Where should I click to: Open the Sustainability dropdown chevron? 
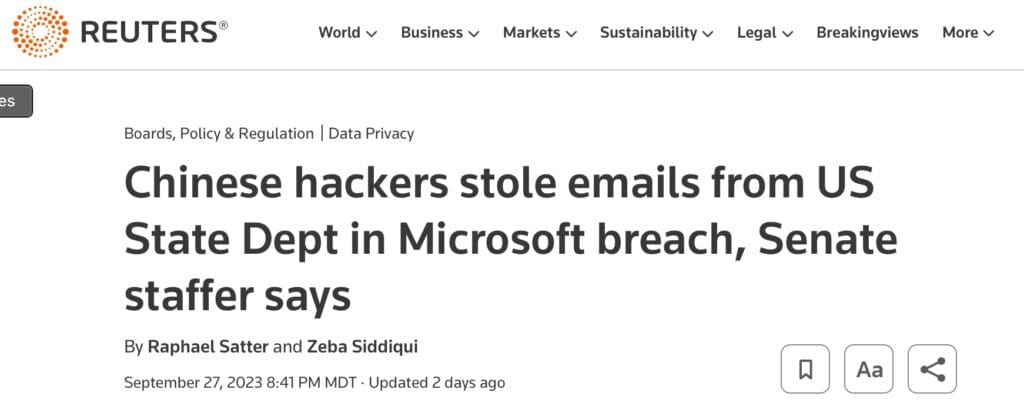click(x=708, y=33)
